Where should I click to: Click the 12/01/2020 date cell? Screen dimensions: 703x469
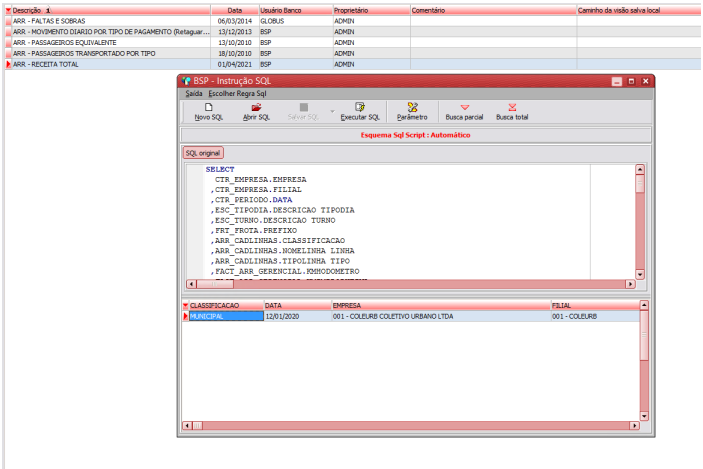297,317
